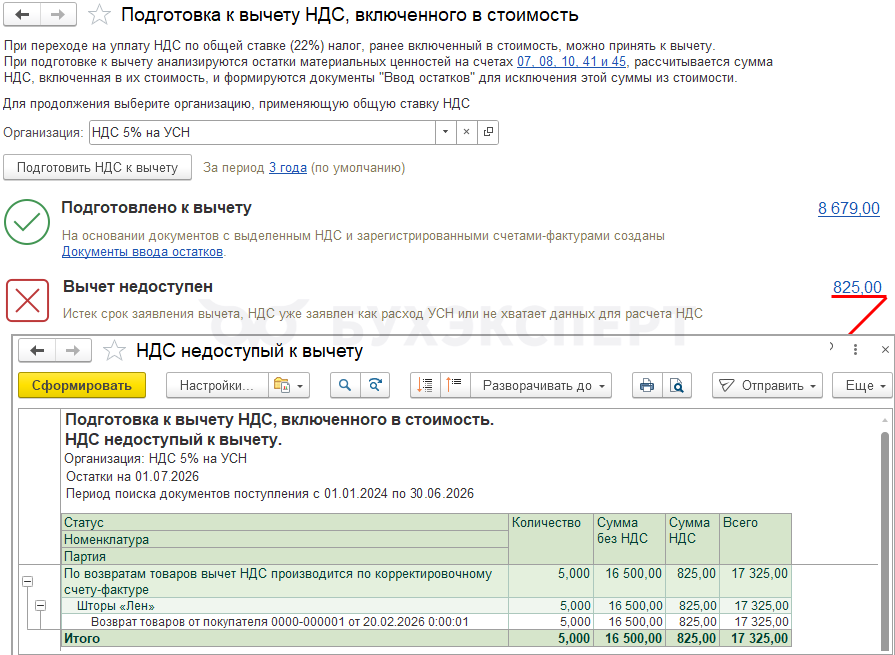The width and height of the screenshot is (895, 655).
Task: Open the 07, 08, 10, 41 и 45 accounts link
Action: [571, 62]
